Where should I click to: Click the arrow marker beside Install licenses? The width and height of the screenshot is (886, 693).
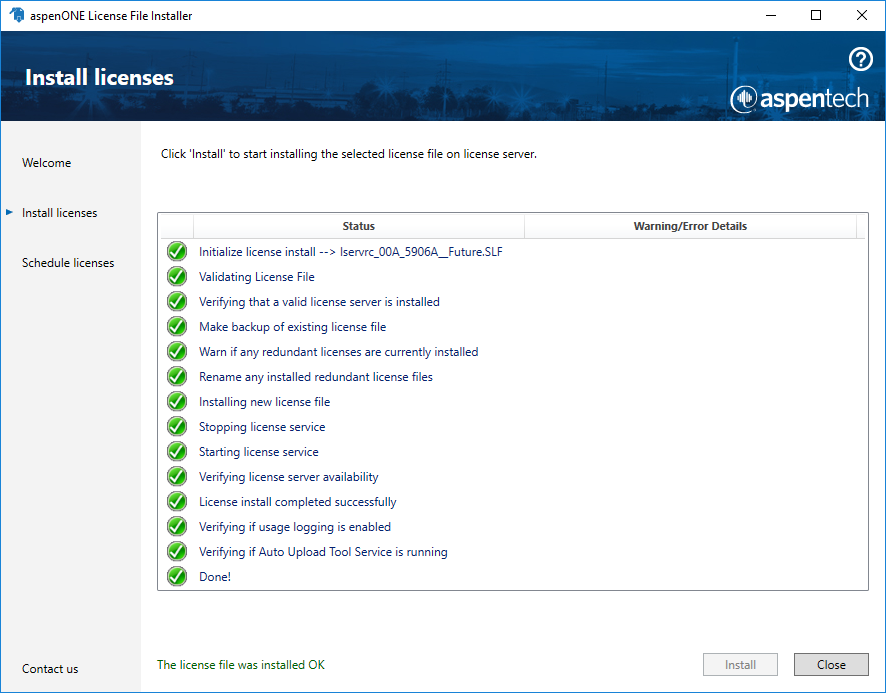(x=11, y=212)
